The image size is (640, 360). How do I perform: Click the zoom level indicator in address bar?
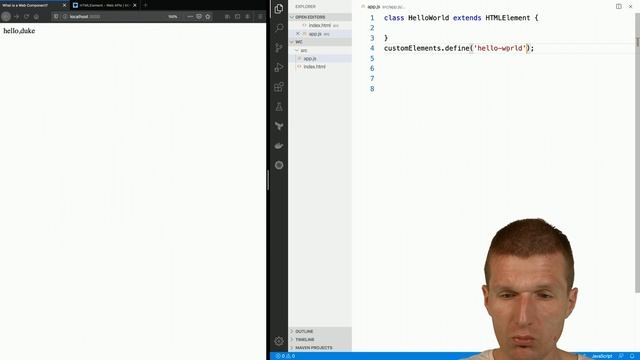tap(173, 17)
